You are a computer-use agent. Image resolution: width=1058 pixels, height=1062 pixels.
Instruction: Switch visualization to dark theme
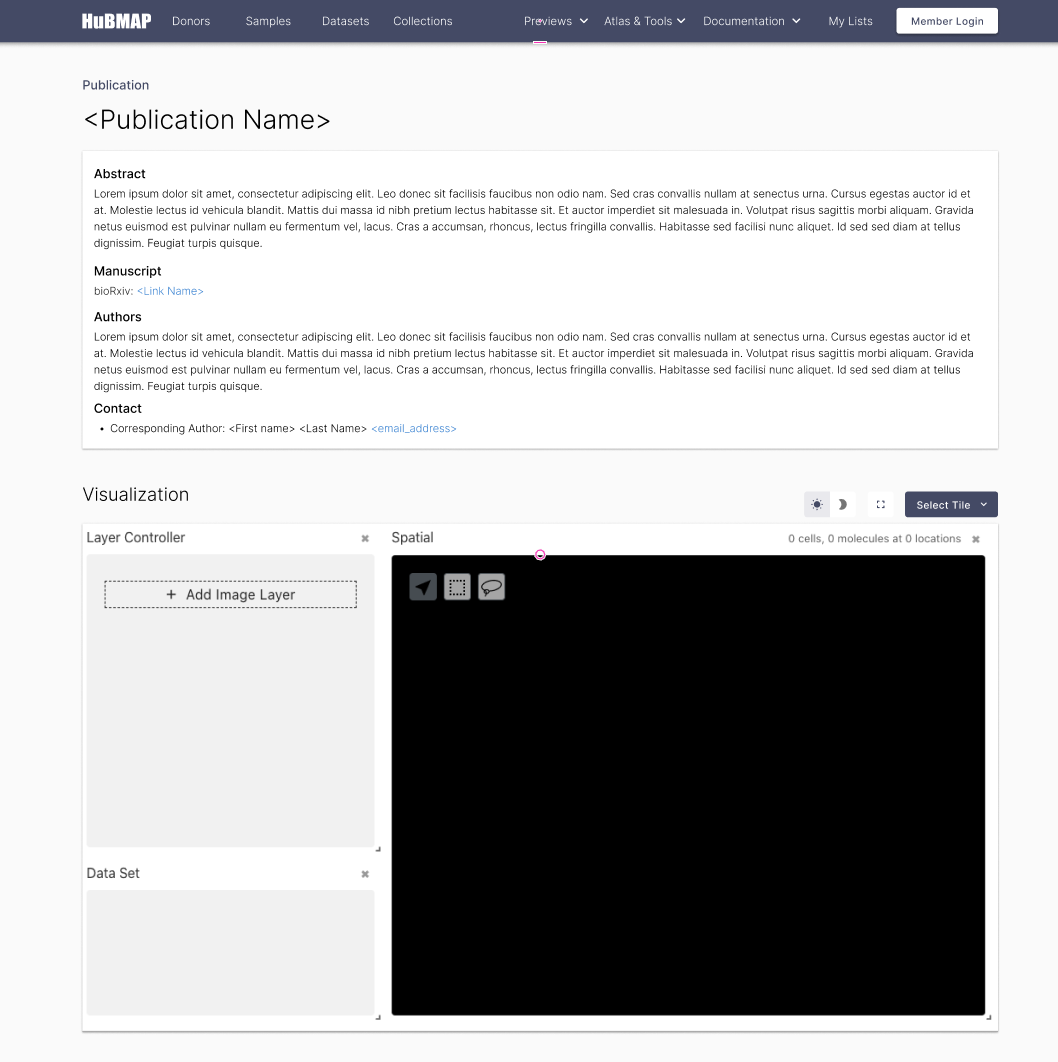[842, 504]
